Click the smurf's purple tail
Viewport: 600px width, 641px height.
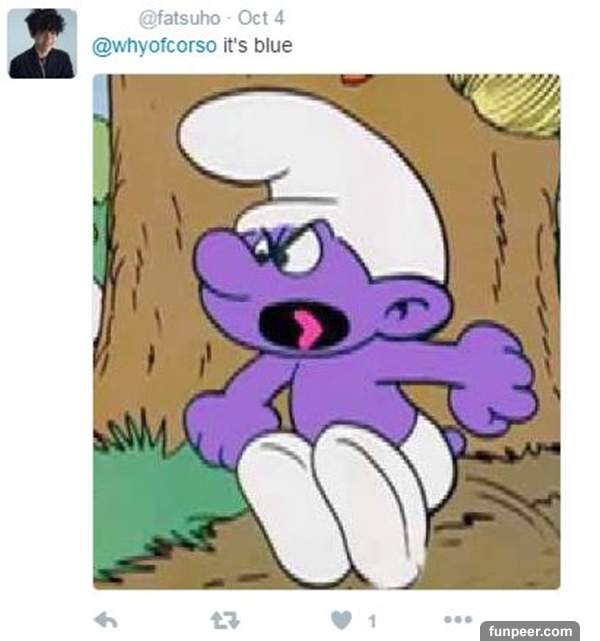coord(455,441)
